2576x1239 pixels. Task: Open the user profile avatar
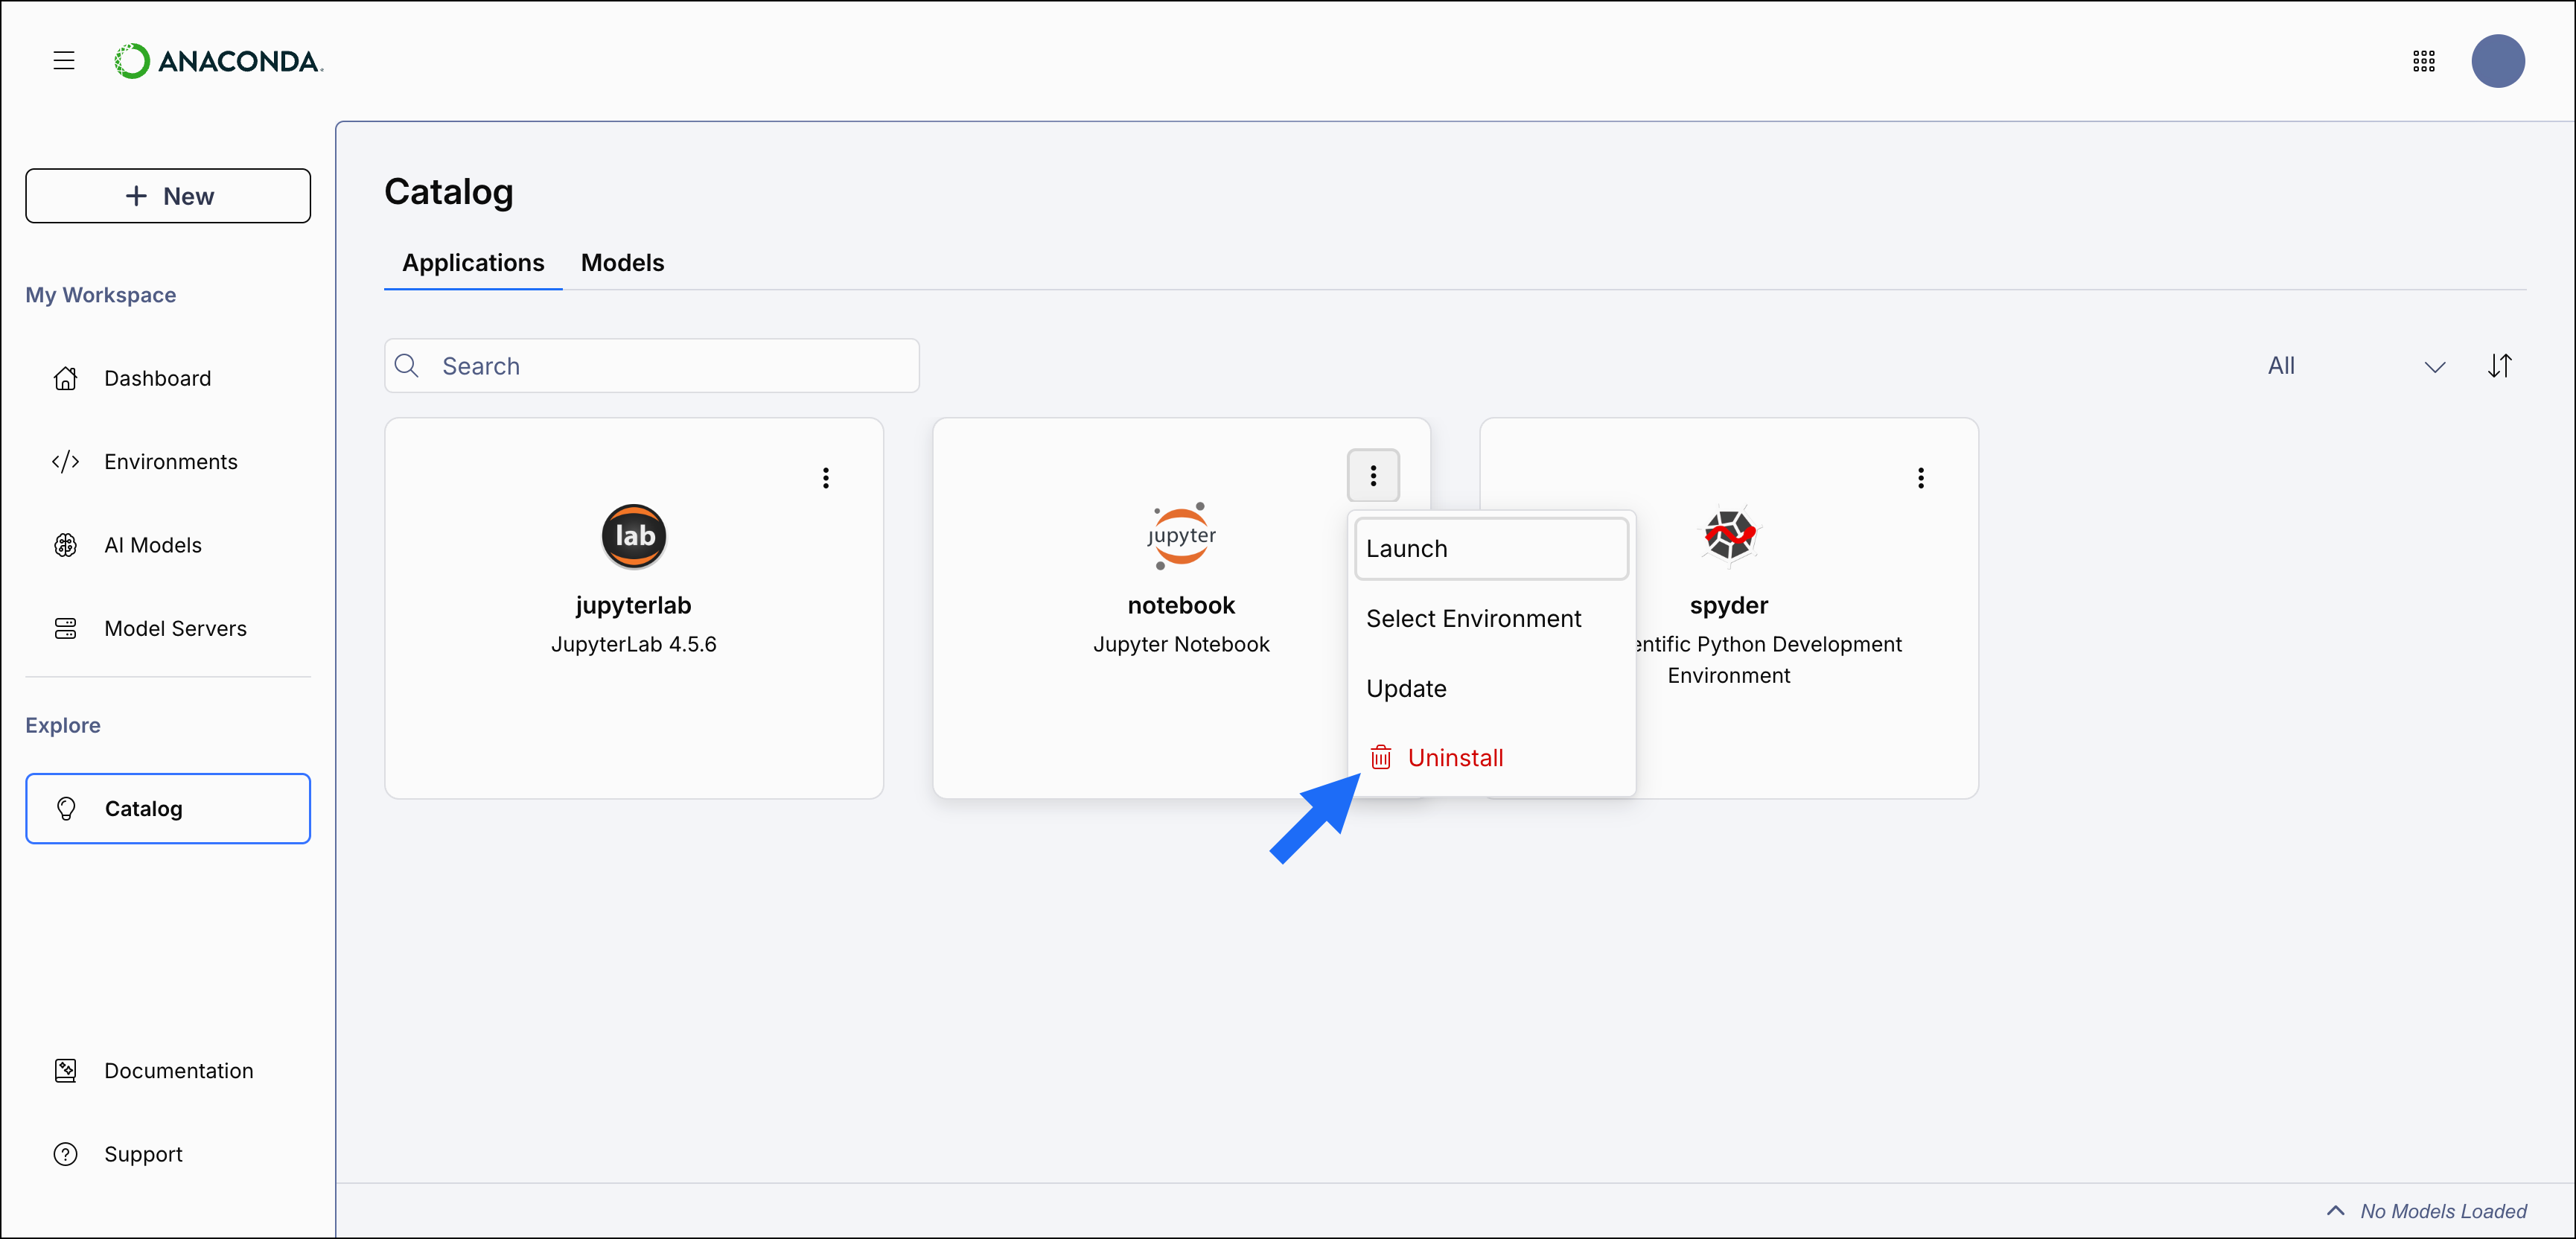tap(2497, 61)
